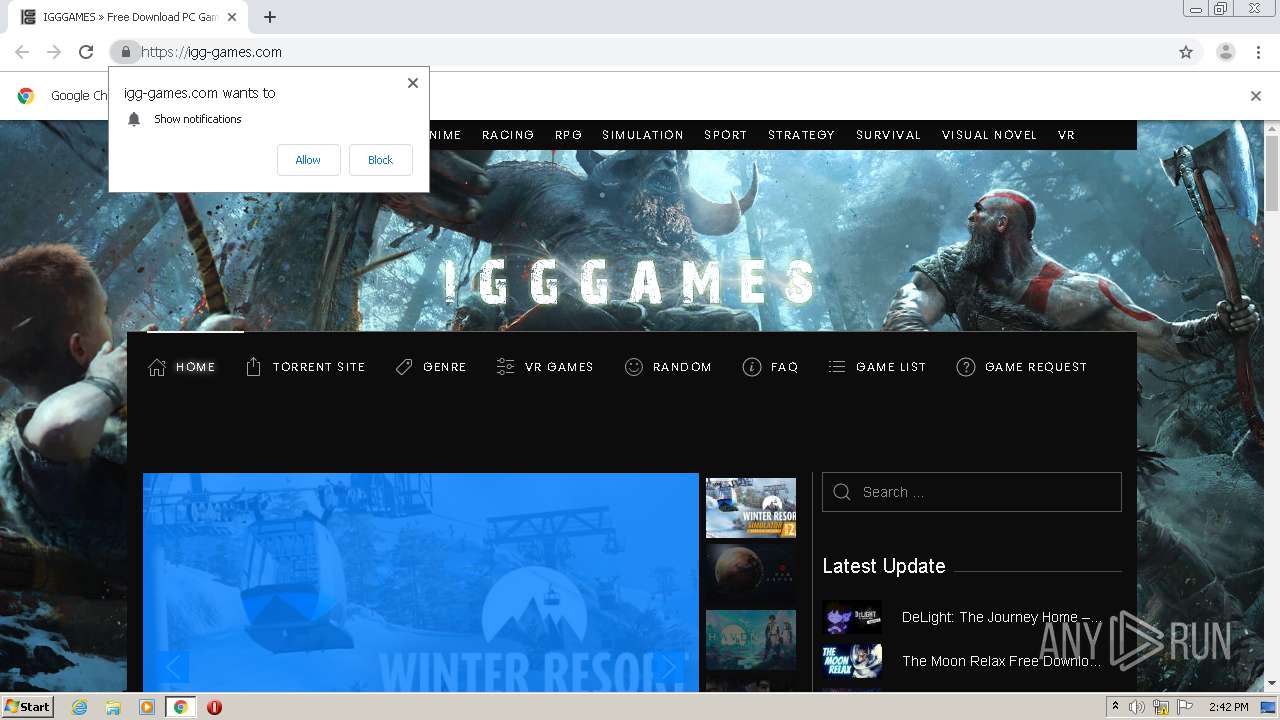The width and height of the screenshot is (1280, 720).
Task: Block notifications from igg-games.com
Action: click(380, 160)
